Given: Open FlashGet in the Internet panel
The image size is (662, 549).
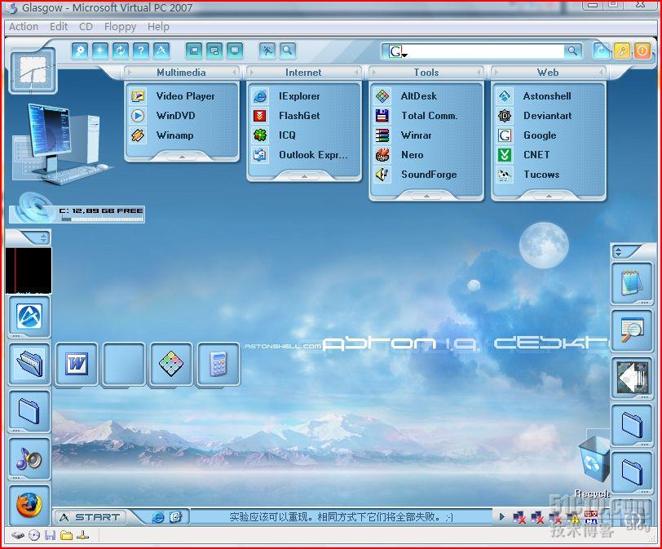Looking at the screenshot, I should coord(304,116).
